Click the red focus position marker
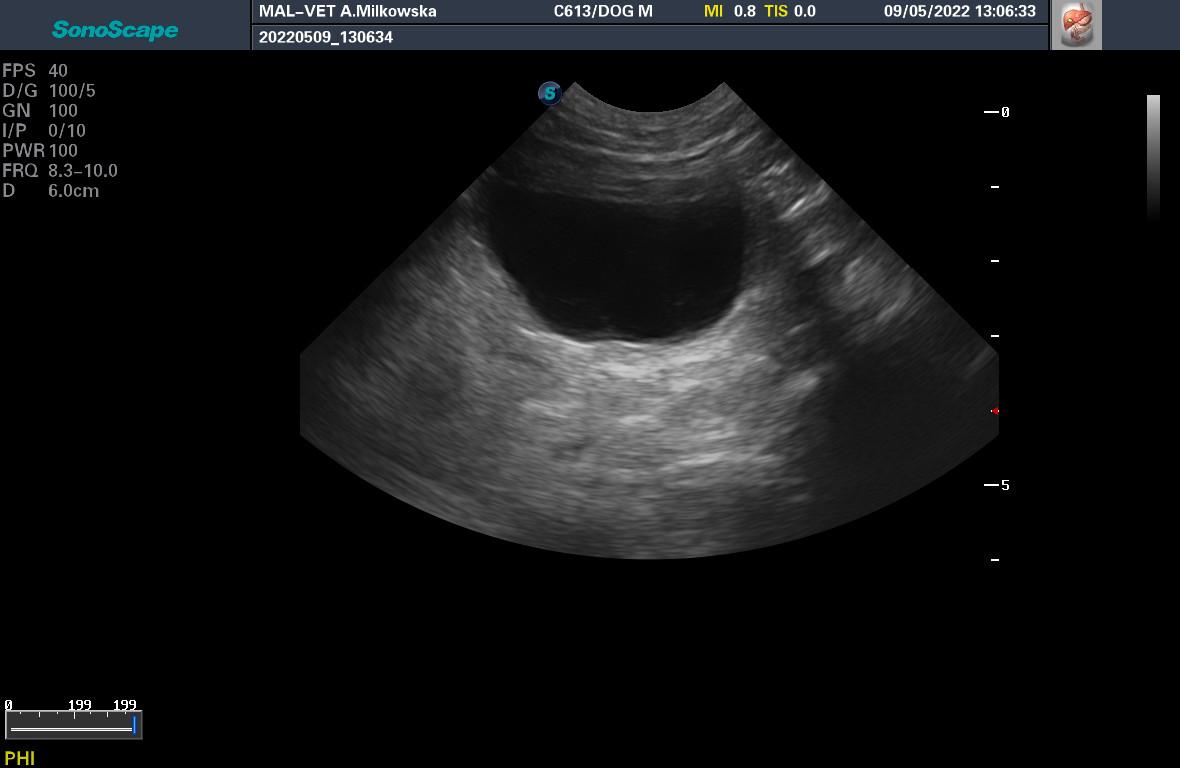The height and width of the screenshot is (768, 1180). pyautogui.click(x=994, y=411)
